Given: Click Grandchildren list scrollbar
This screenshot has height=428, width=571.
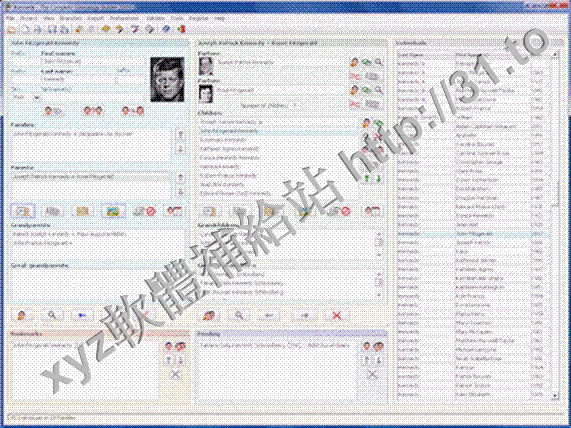Looking at the screenshot, I should (x=379, y=244).
